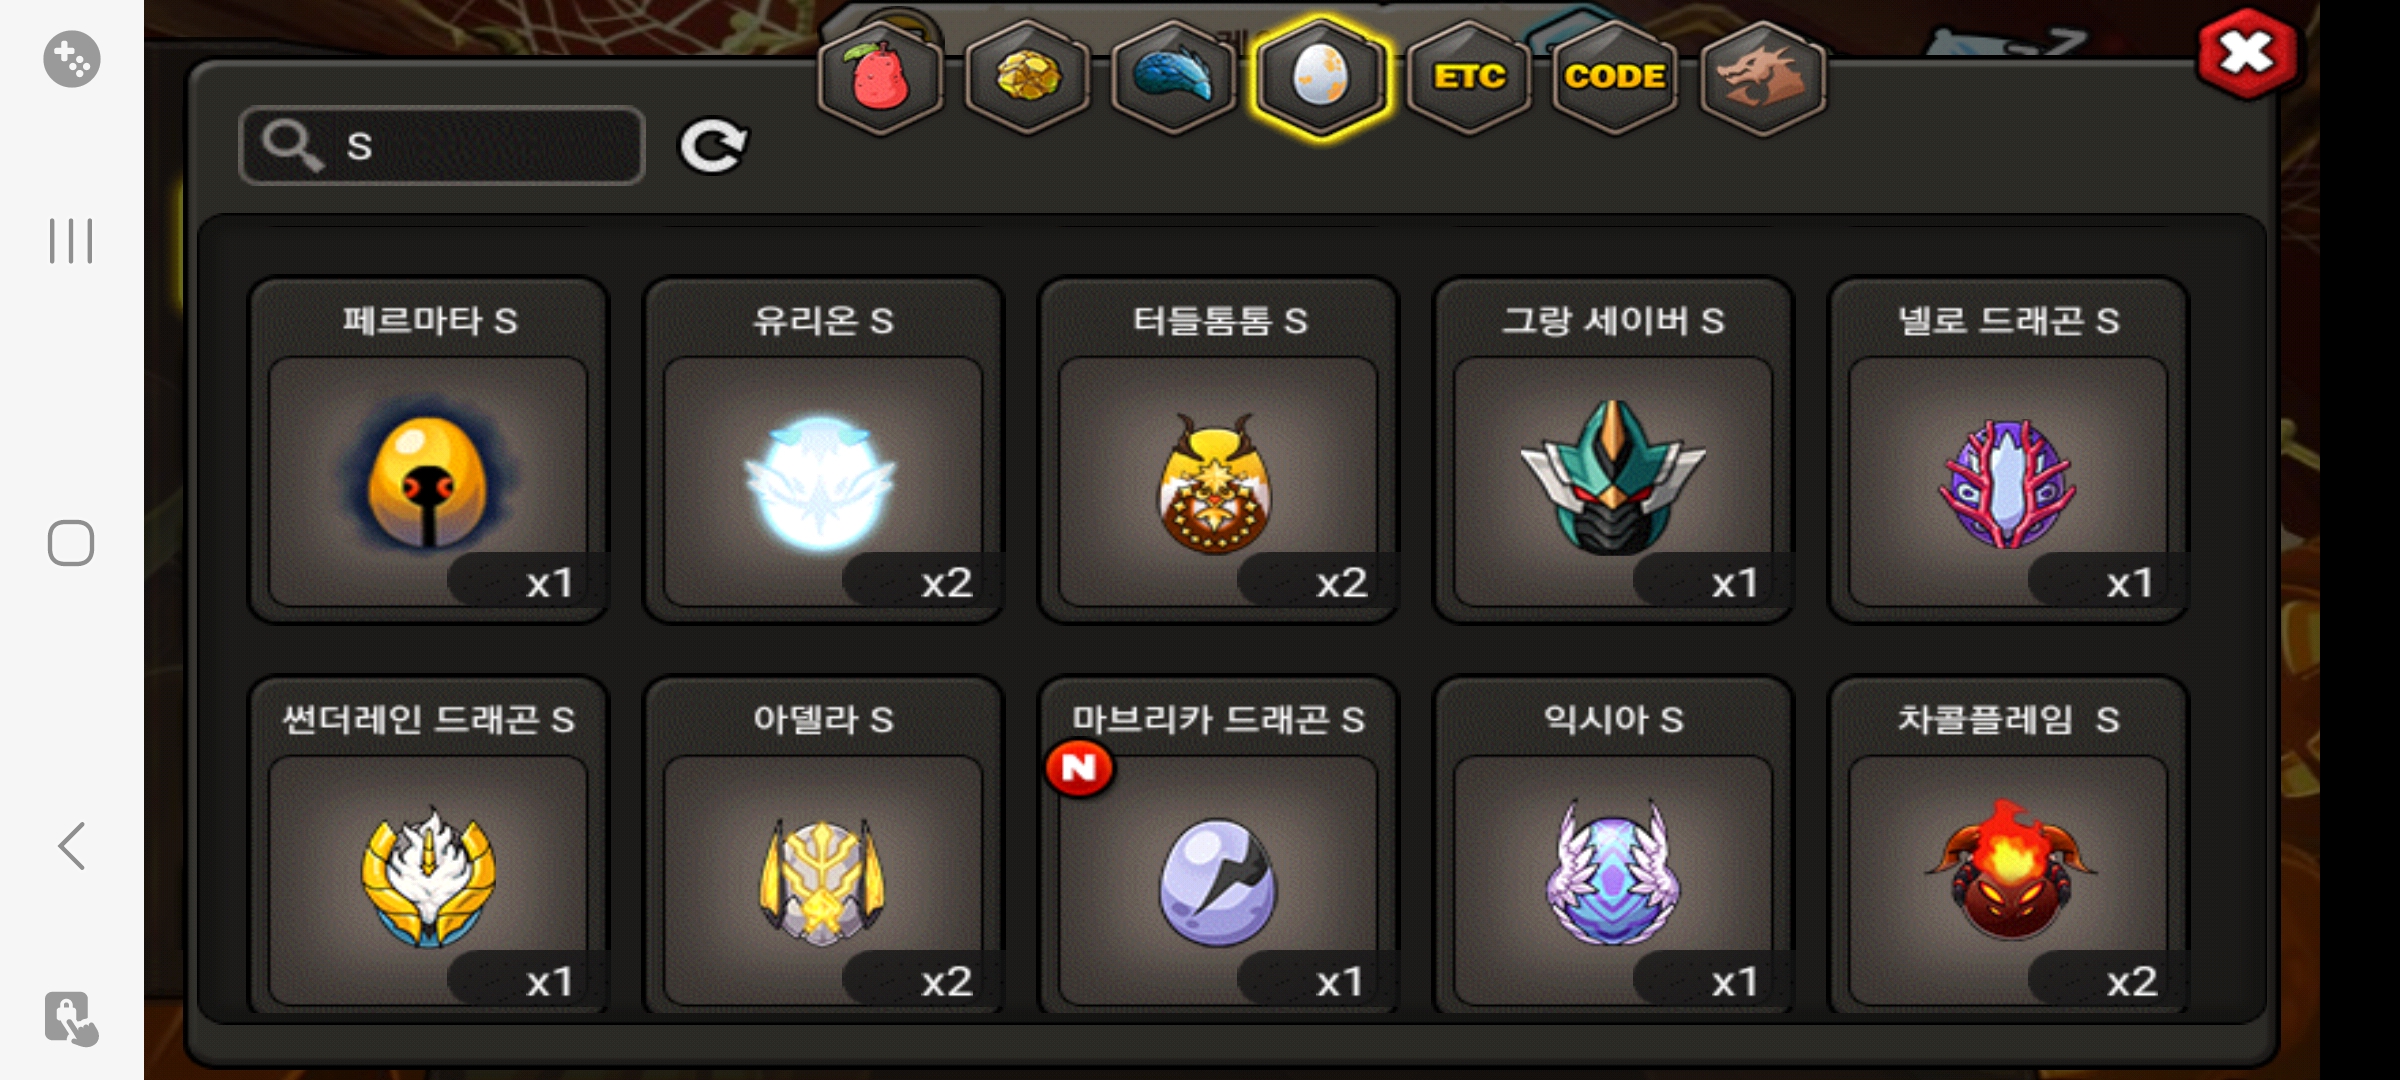Viewport: 2400px width, 1080px height.
Task: Open the CODE tab
Action: coord(1615,78)
